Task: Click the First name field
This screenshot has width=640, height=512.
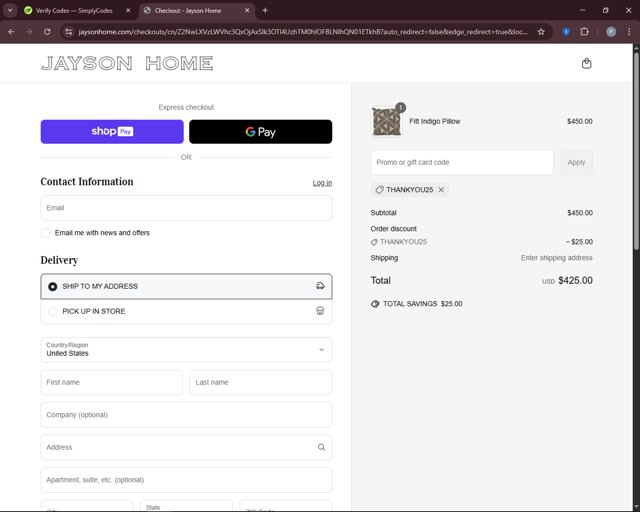Action: (x=111, y=382)
